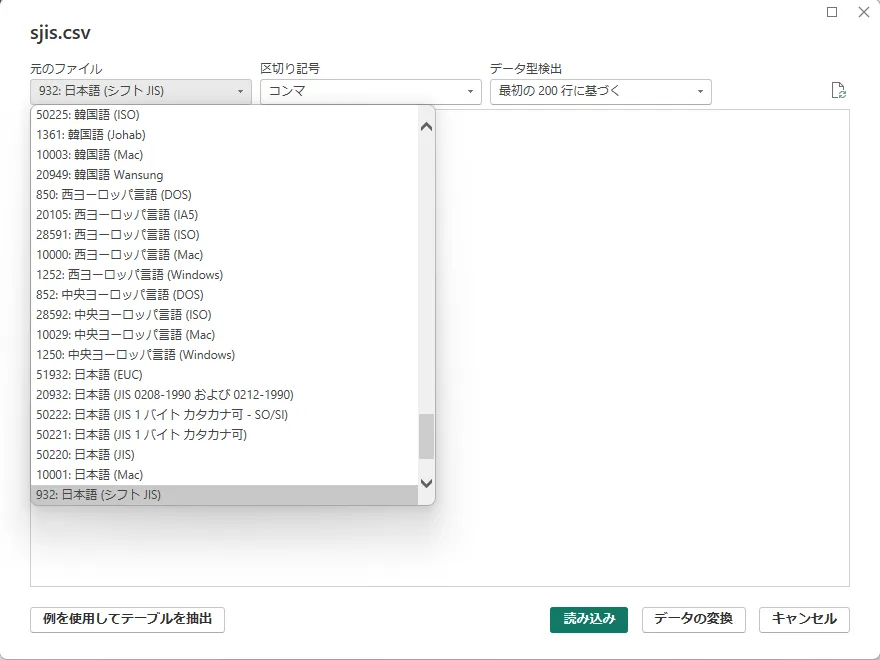The height and width of the screenshot is (660, 880).
Task: Select 50225: 韓国語 (ISO) encoding
Action: (x=224, y=114)
